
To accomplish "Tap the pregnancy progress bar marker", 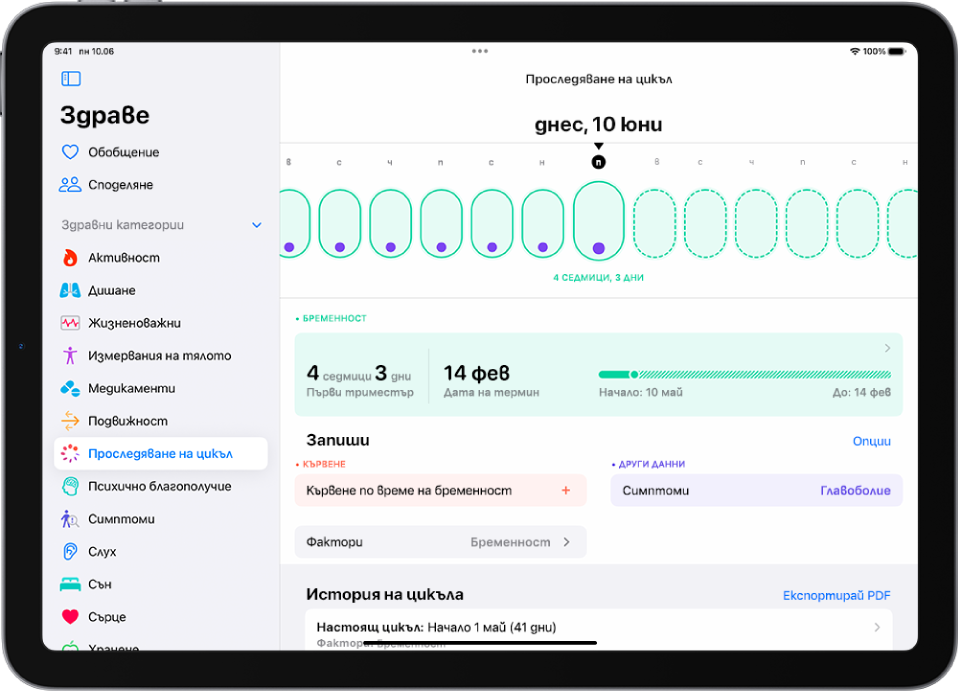I will click(634, 374).
